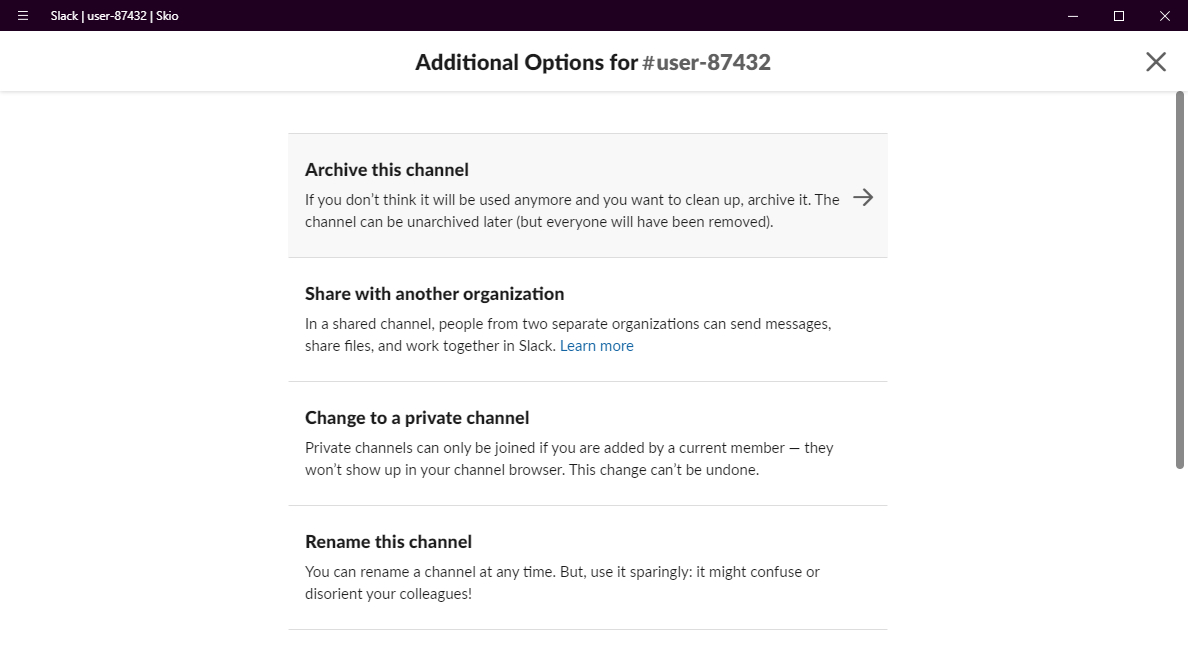The height and width of the screenshot is (647, 1188).
Task: Click the rename warning about confusing colleagues
Action: pos(562,583)
